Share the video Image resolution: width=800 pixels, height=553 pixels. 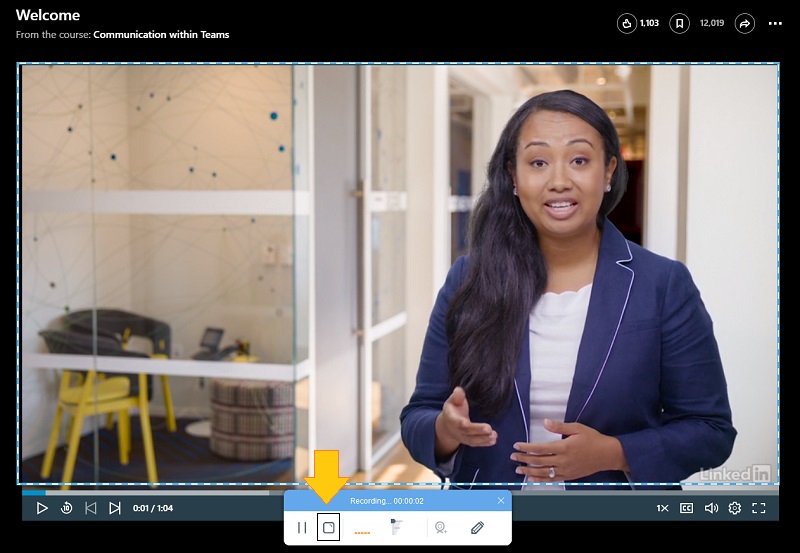click(744, 23)
